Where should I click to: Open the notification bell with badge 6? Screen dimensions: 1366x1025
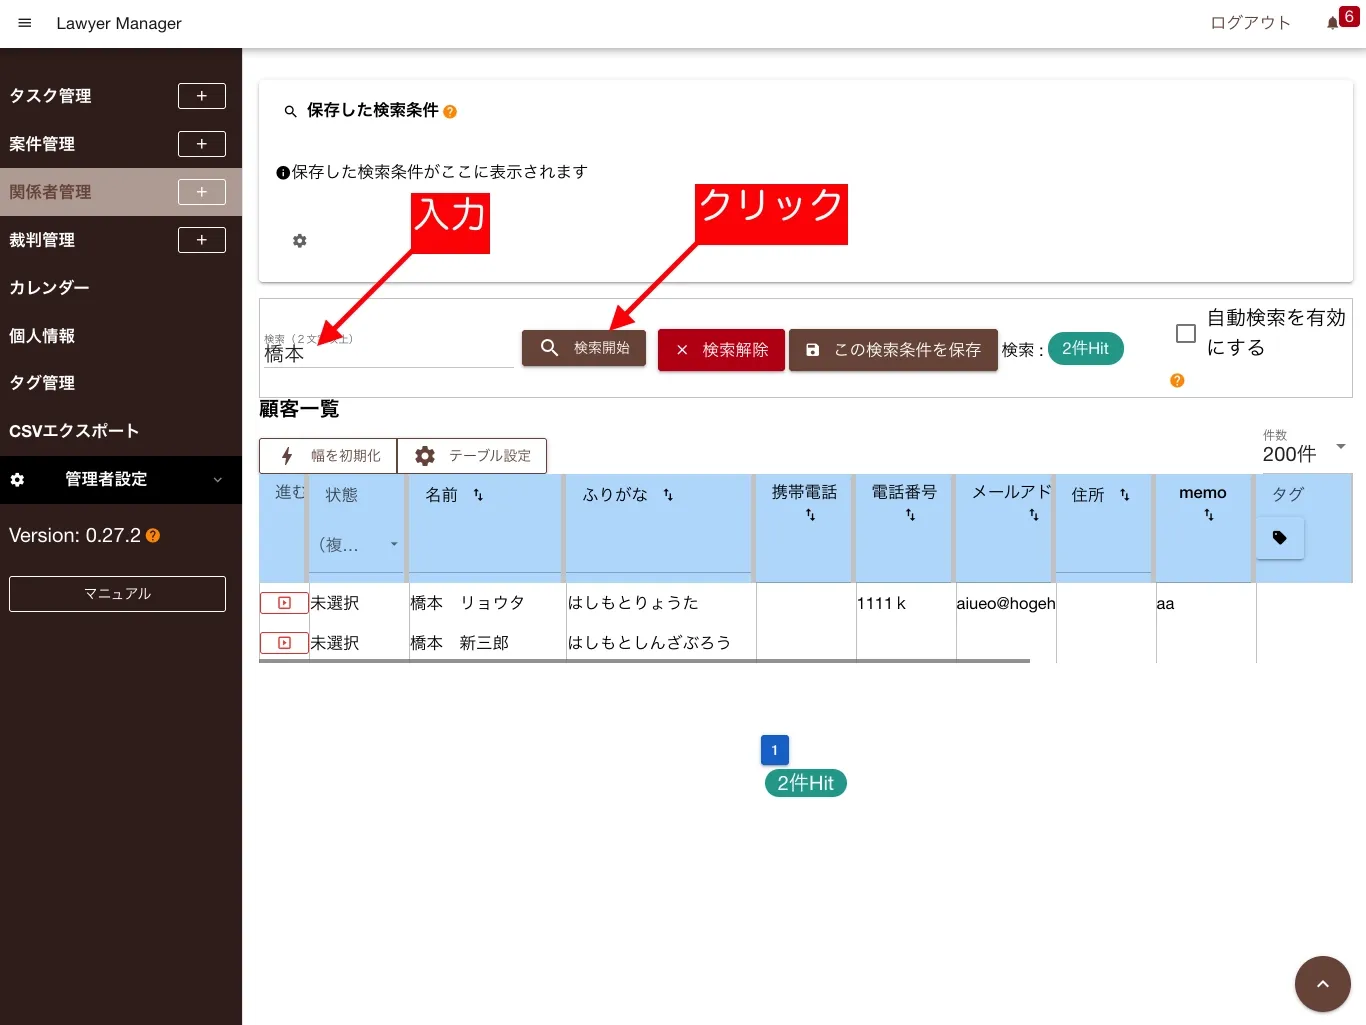click(1333, 23)
